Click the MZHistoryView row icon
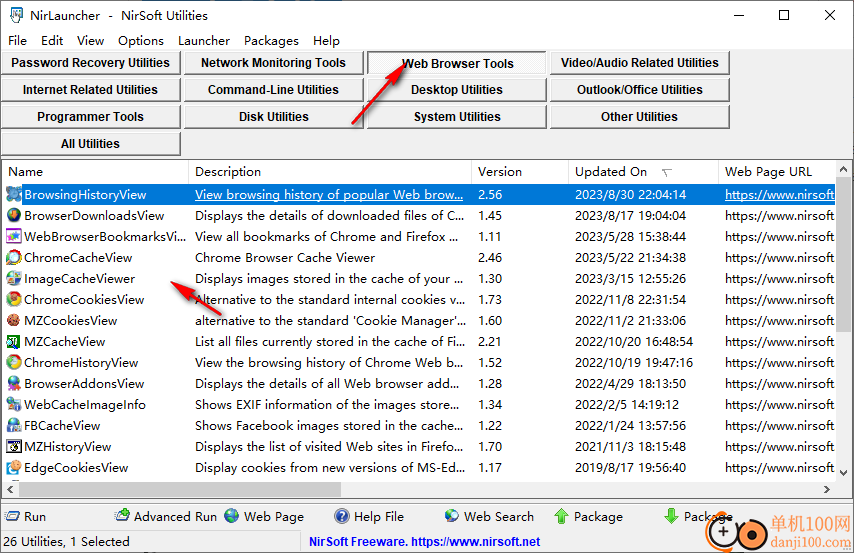This screenshot has width=854, height=553. click(x=14, y=446)
